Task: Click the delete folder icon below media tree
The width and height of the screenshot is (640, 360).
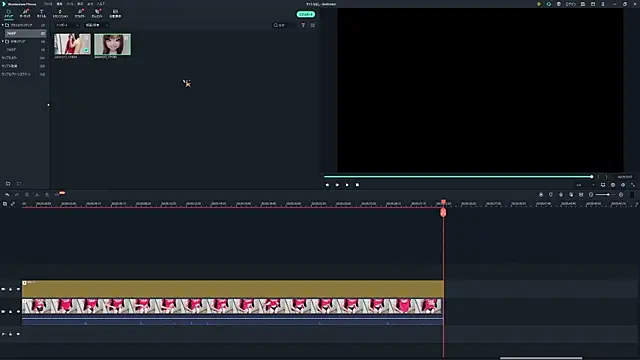Action: pos(19,184)
